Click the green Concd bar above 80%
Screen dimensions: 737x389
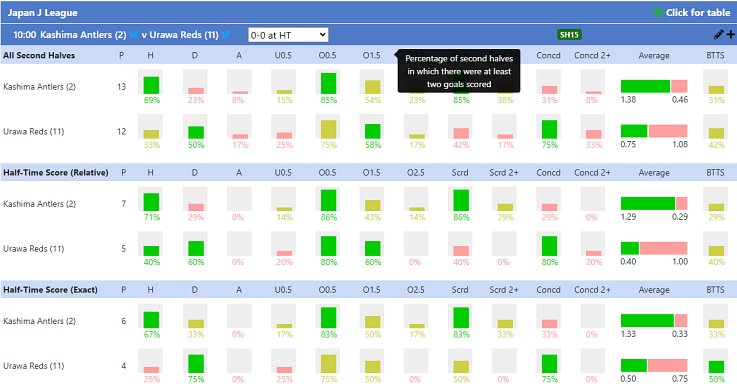[549, 246]
